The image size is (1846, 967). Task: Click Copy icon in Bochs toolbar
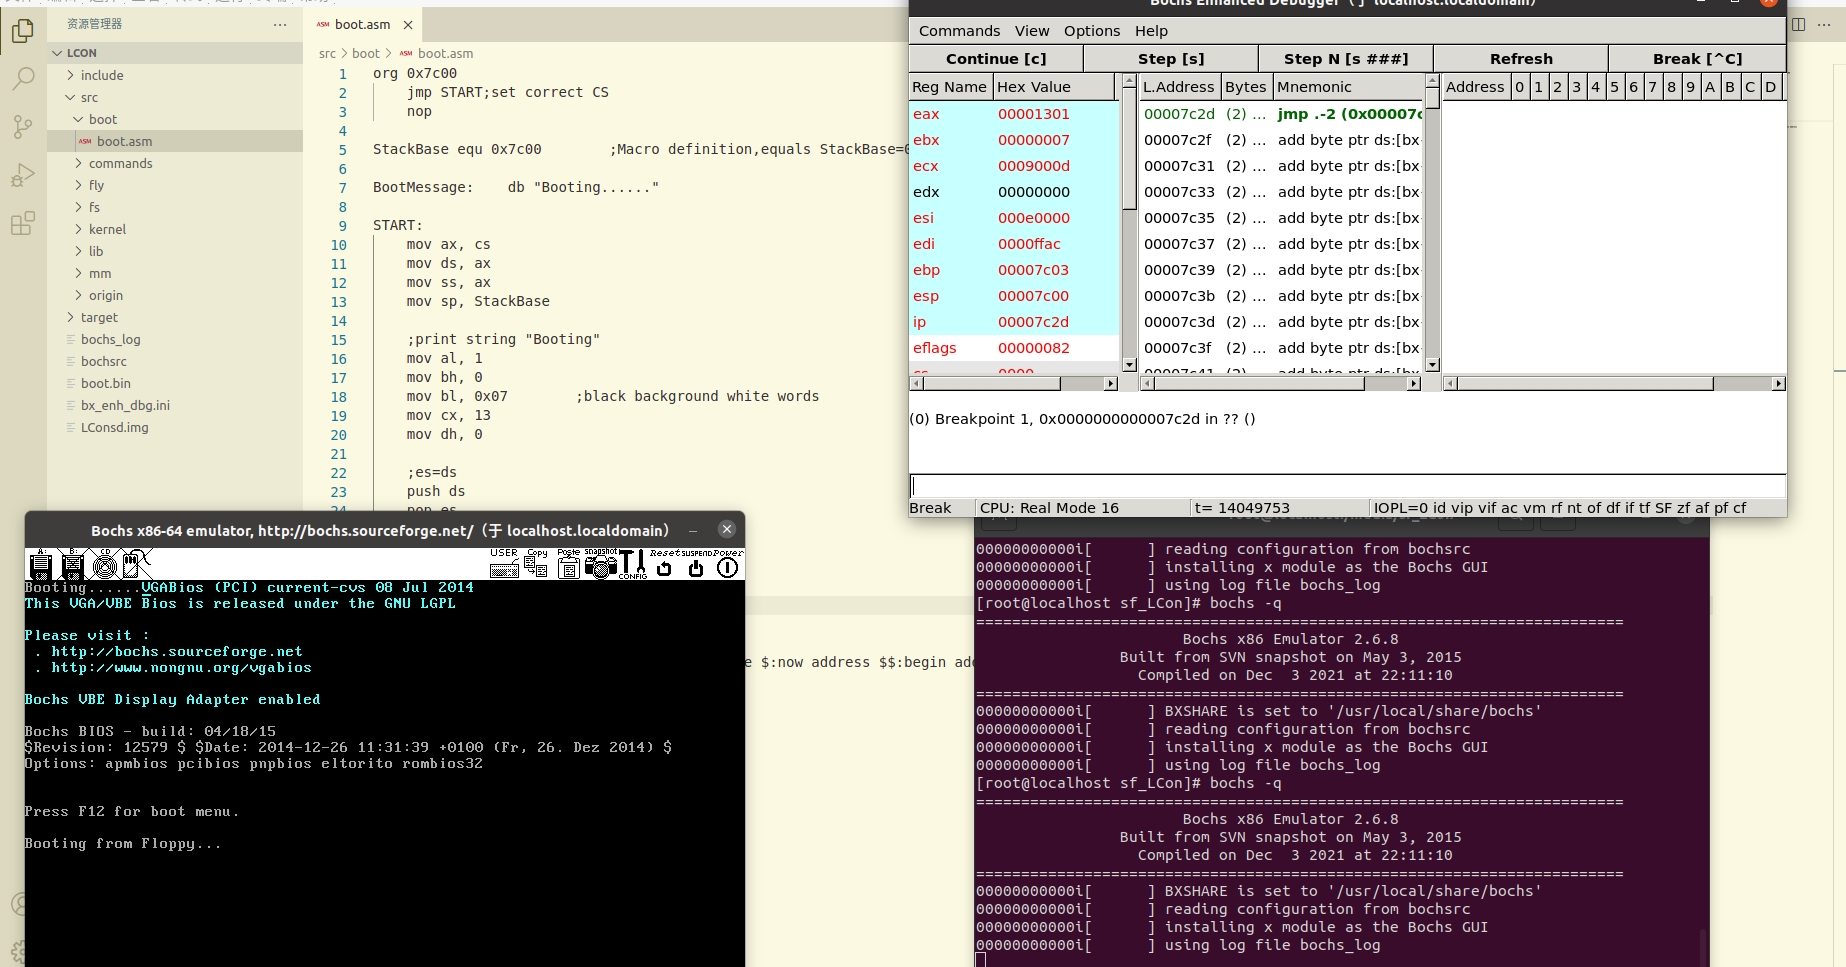pyautogui.click(x=536, y=564)
